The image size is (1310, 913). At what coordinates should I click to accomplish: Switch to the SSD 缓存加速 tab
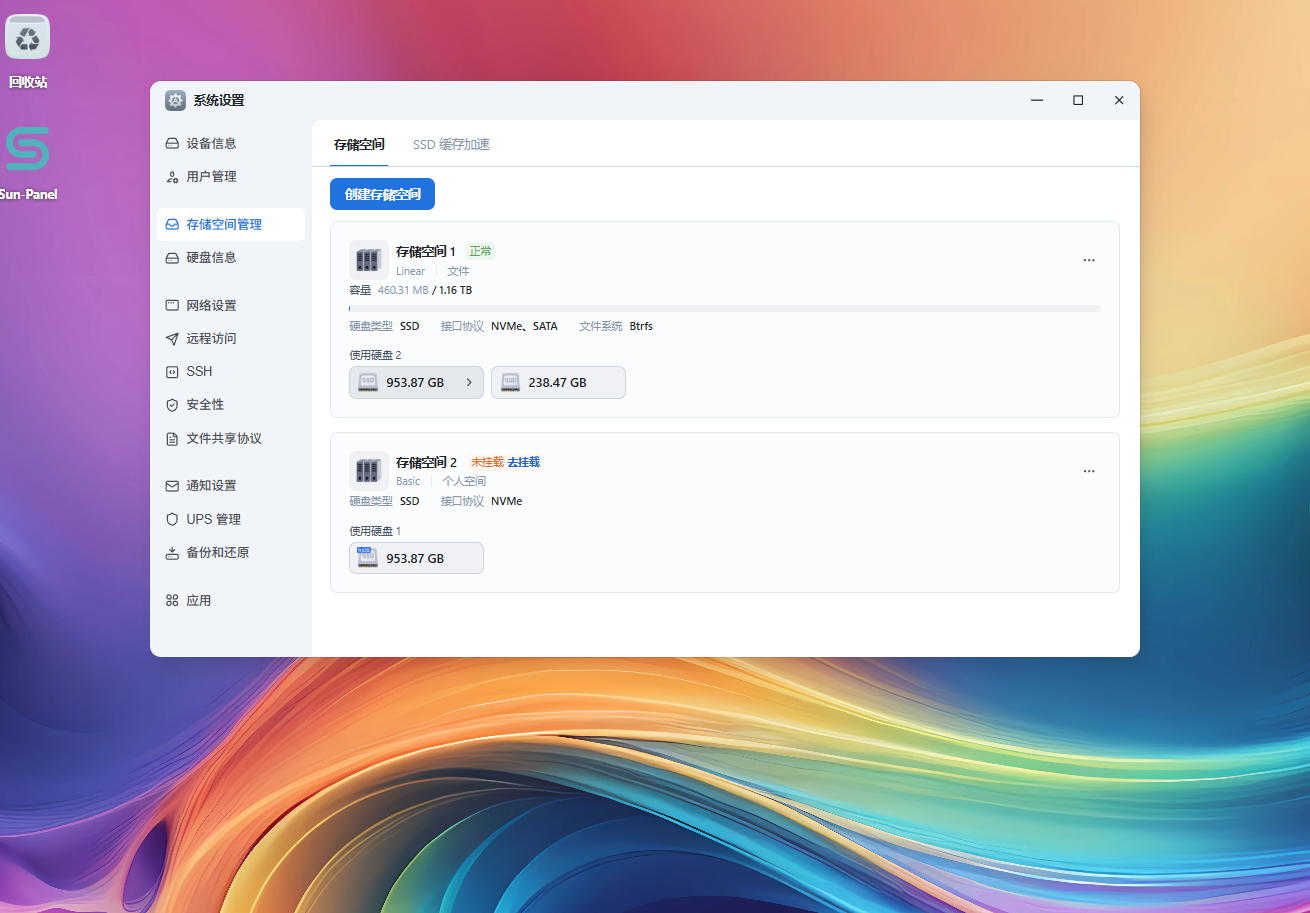pos(451,145)
